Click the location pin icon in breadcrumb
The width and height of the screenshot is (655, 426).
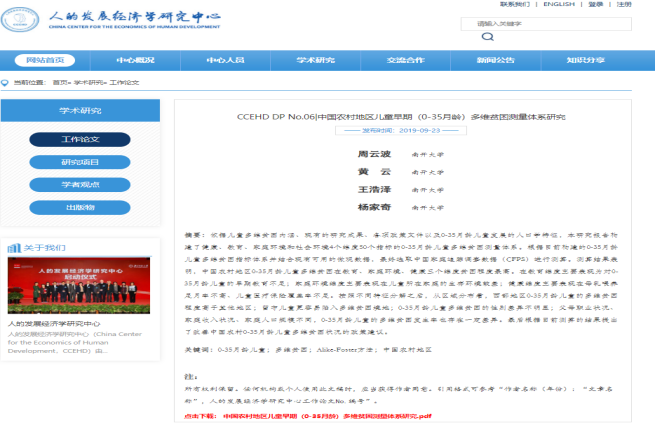tap(8, 82)
